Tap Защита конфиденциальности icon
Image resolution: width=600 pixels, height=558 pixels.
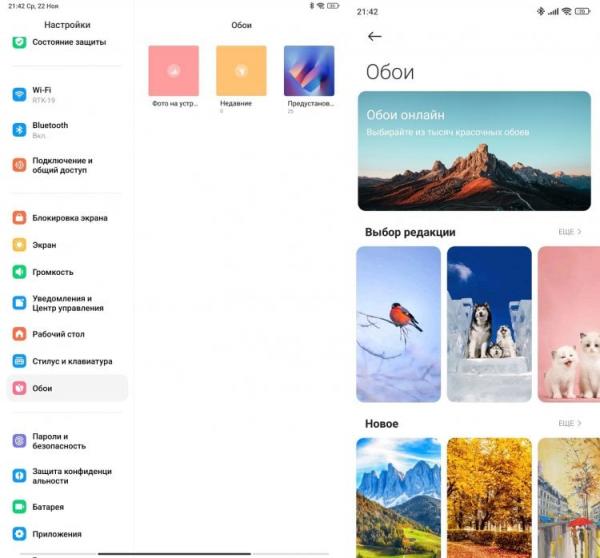pyautogui.click(x=19, y=476)
